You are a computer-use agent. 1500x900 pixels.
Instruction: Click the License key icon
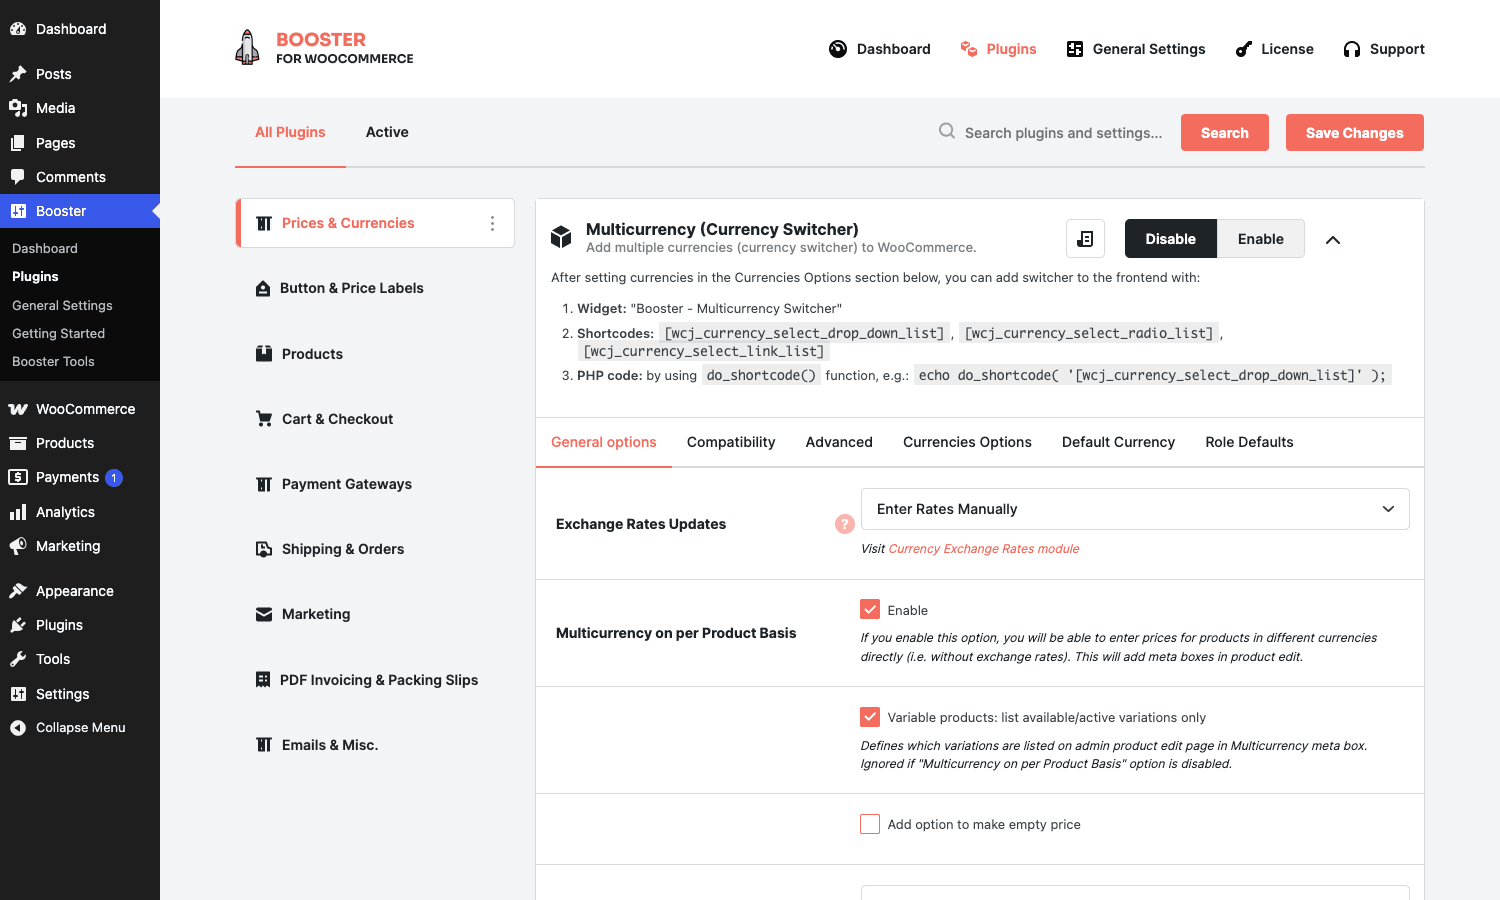click(1244, 49)
